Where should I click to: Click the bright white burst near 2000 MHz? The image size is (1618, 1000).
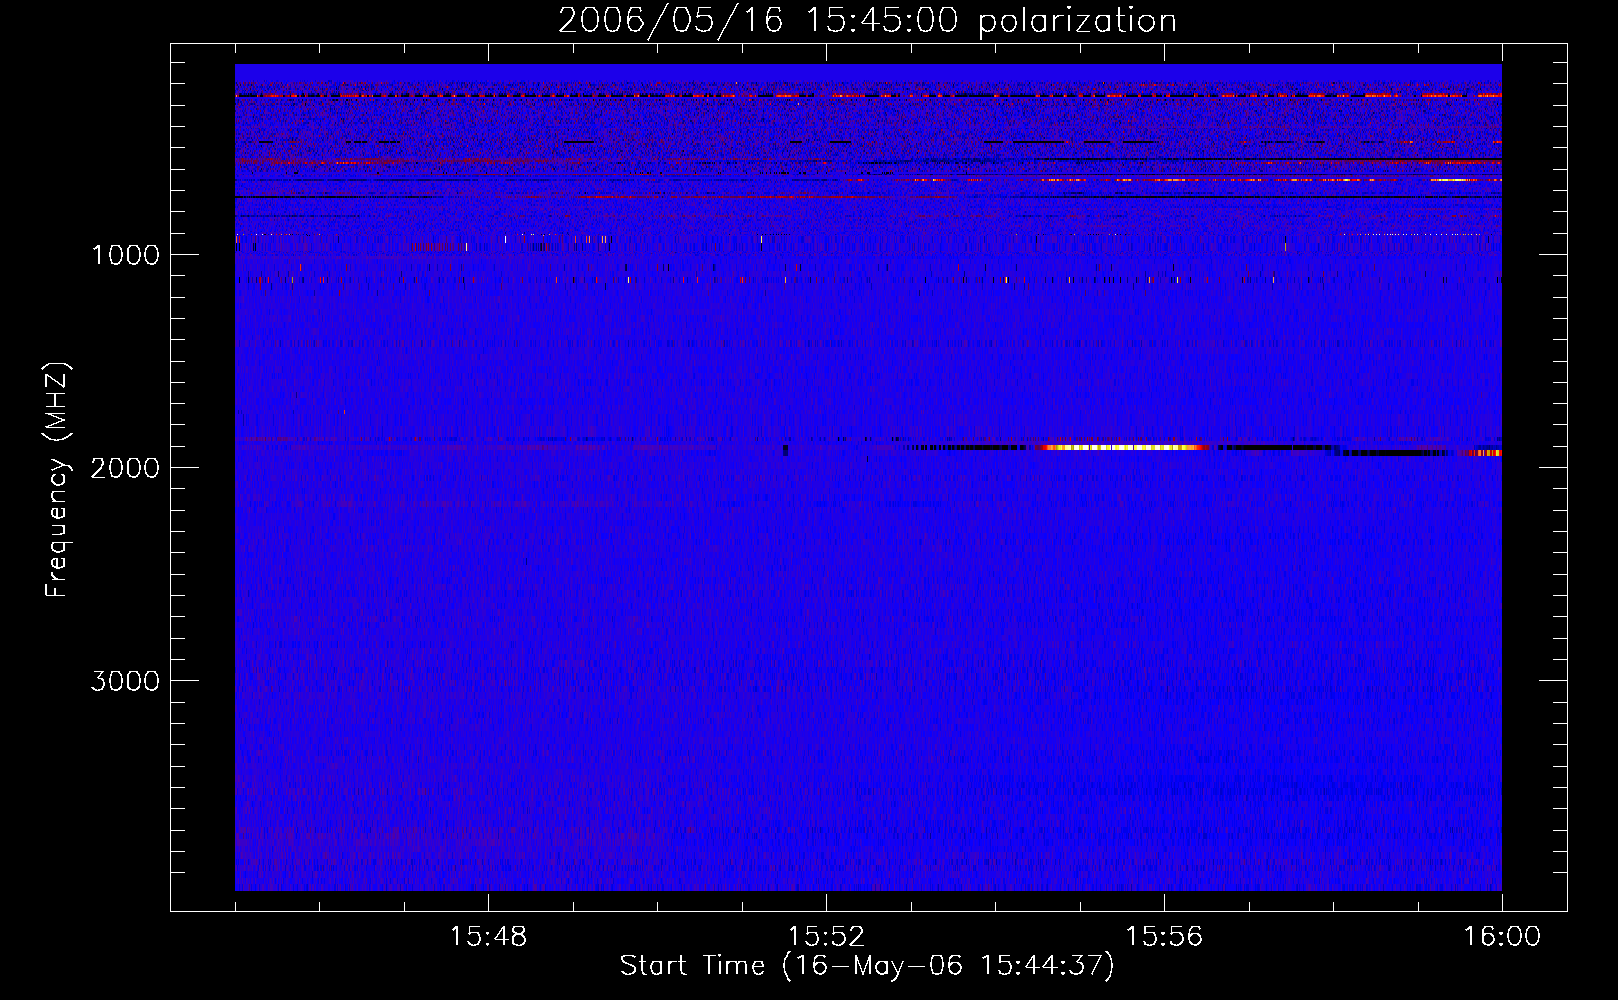tap(1125, 447)
